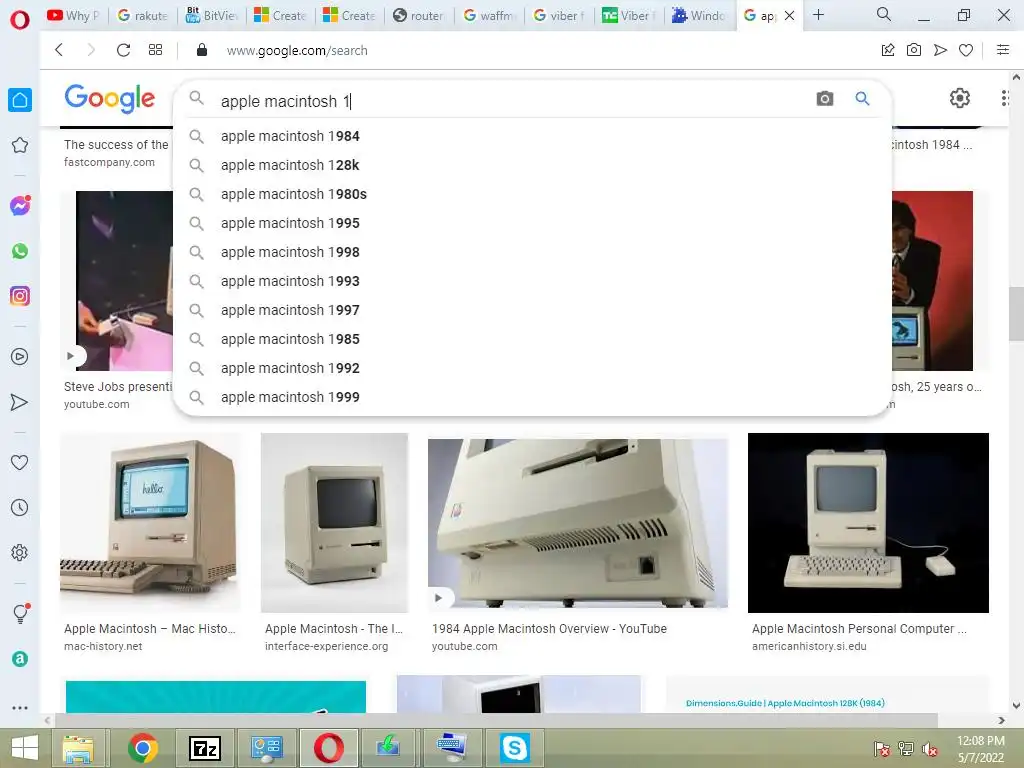Click the address bar URL
This screenshot has width=1024, height=768.
click(297, 50)
